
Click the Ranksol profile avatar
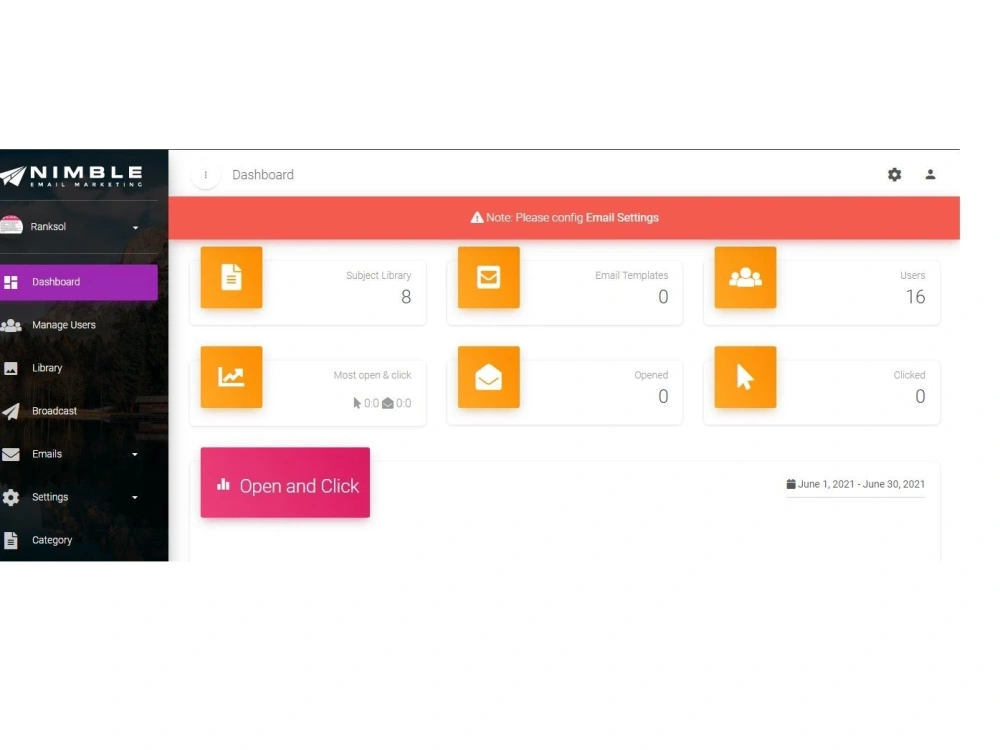(11, 226)
